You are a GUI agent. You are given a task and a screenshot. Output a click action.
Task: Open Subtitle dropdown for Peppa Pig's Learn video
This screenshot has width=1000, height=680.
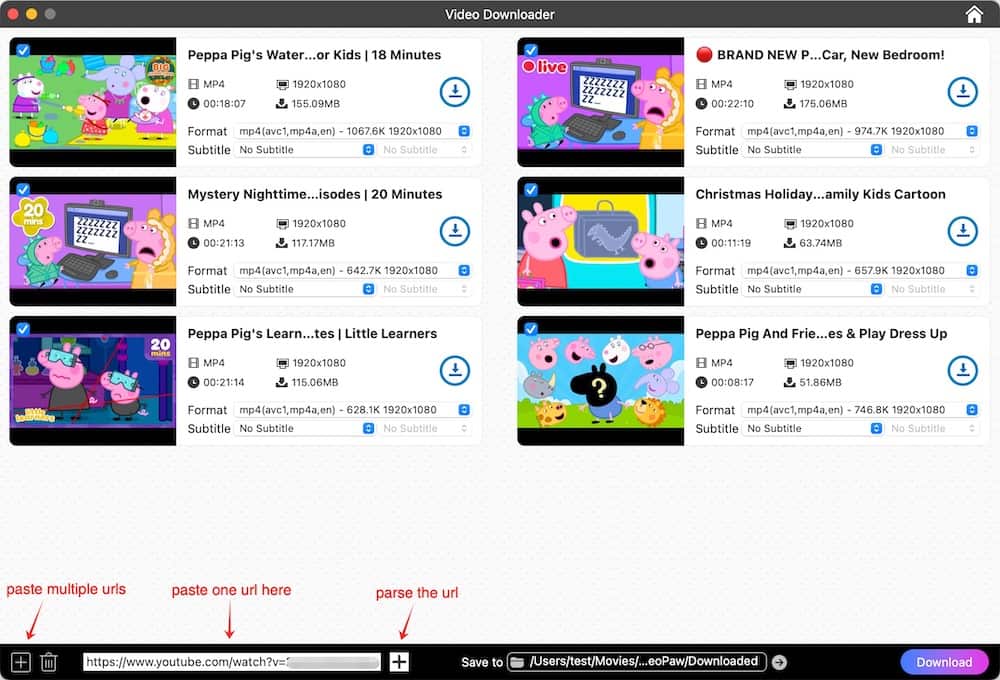click(305, 428)
